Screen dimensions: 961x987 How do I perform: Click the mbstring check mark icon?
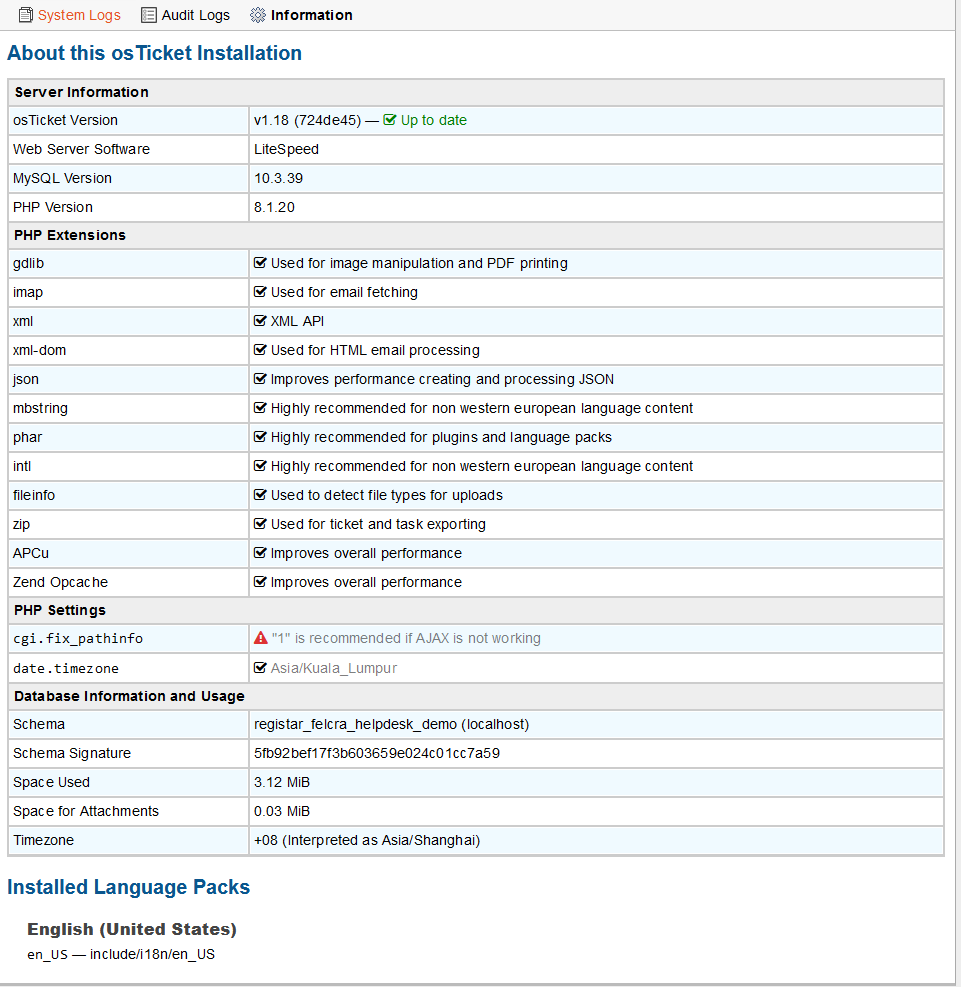pyautogui.click(x=260, y=407)
